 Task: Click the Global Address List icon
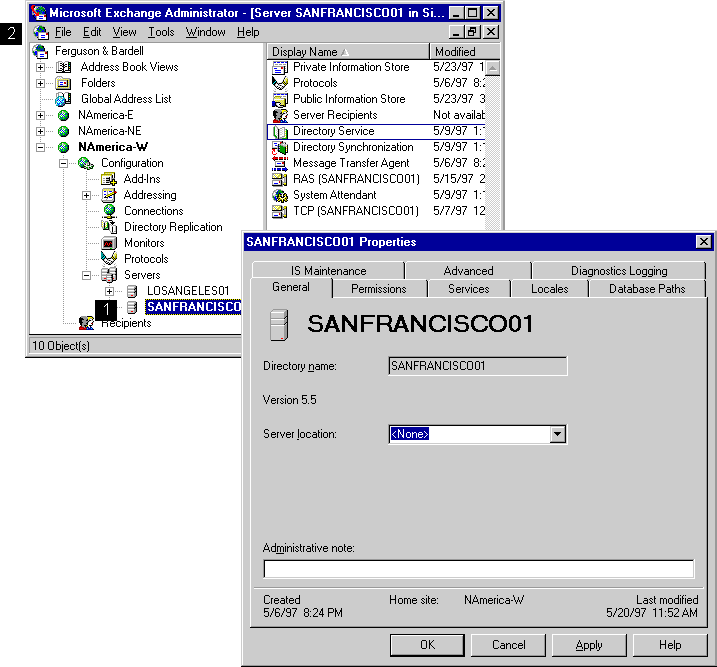pos(63,99)
